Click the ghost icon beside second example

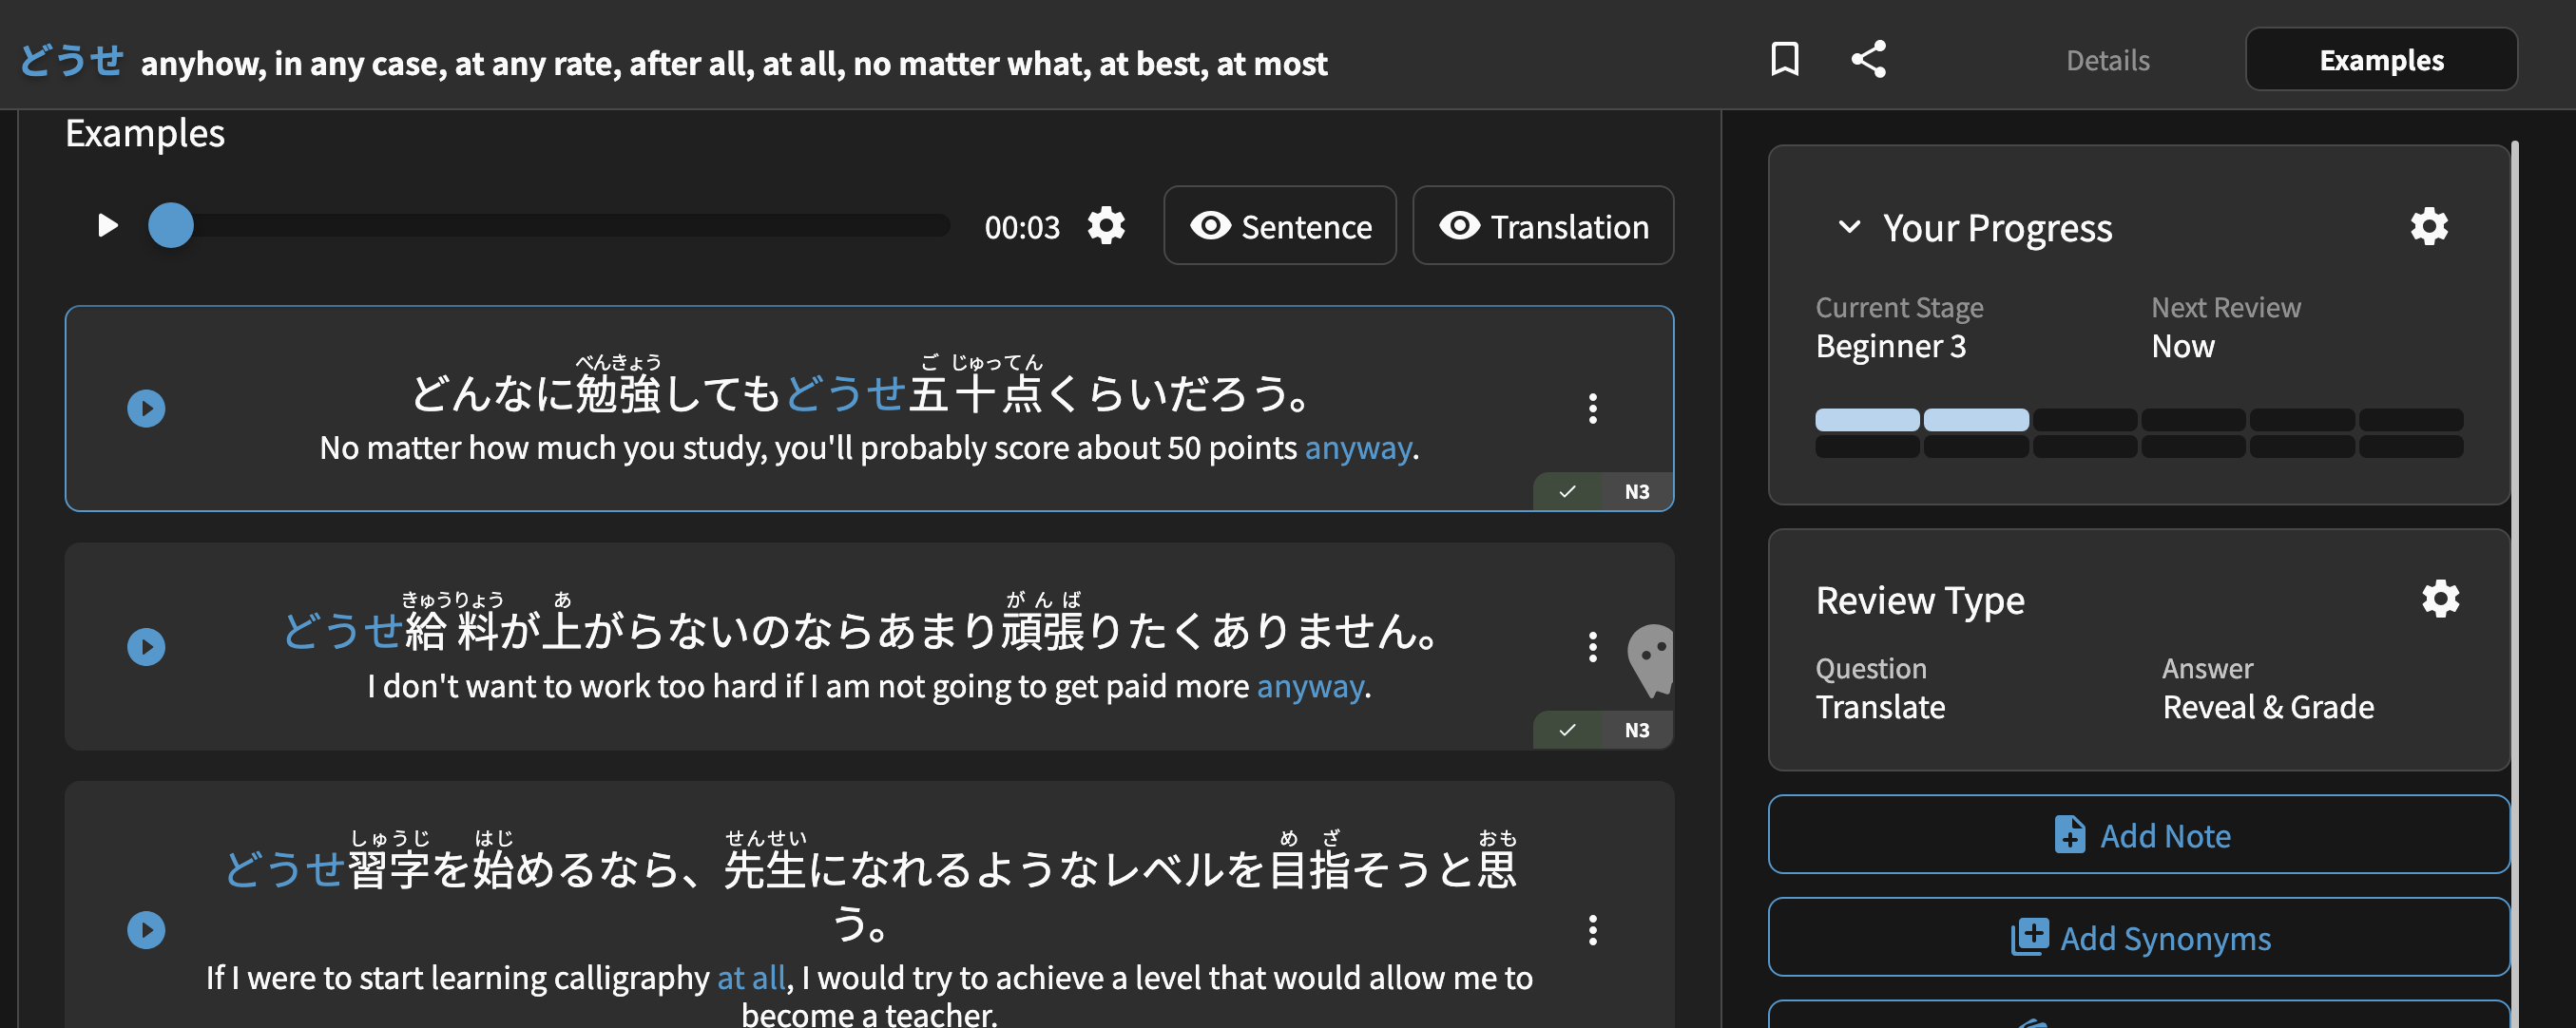click(x=1651, y=660)
